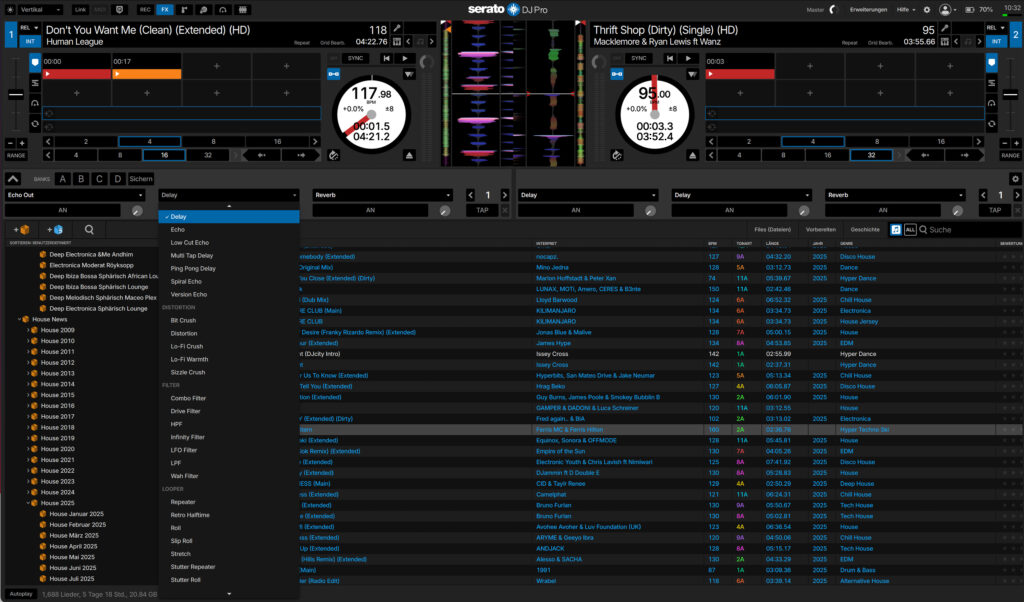Toggle the REC recording panel
Viewport: 1024px width, 602px height.
point(145,9)
